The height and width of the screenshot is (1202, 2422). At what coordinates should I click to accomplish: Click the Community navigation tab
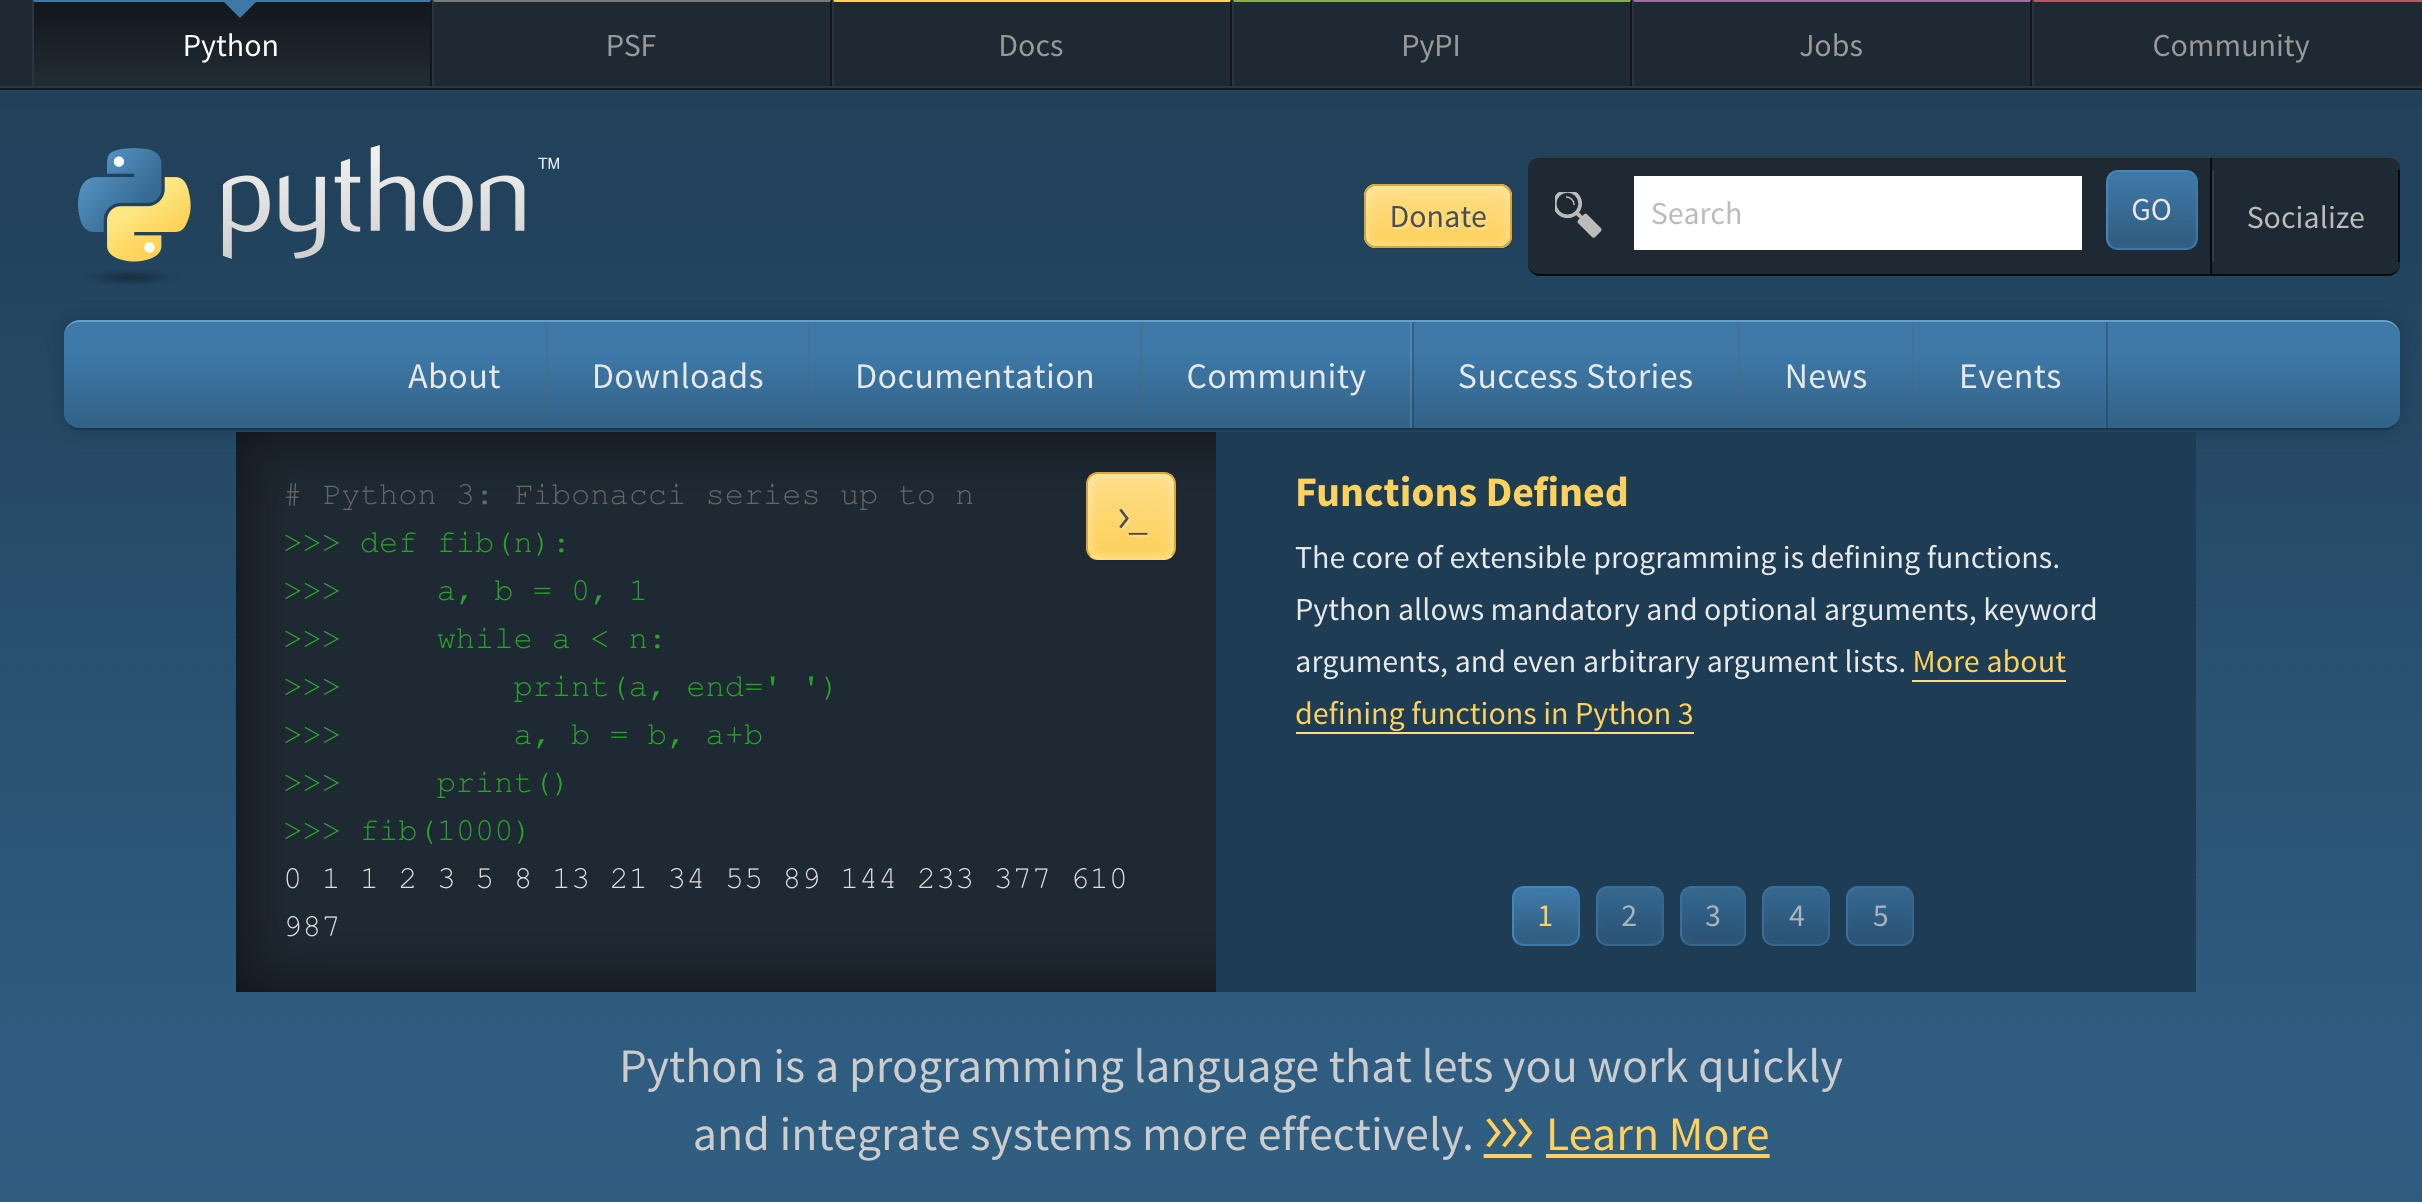[1276, 375]
